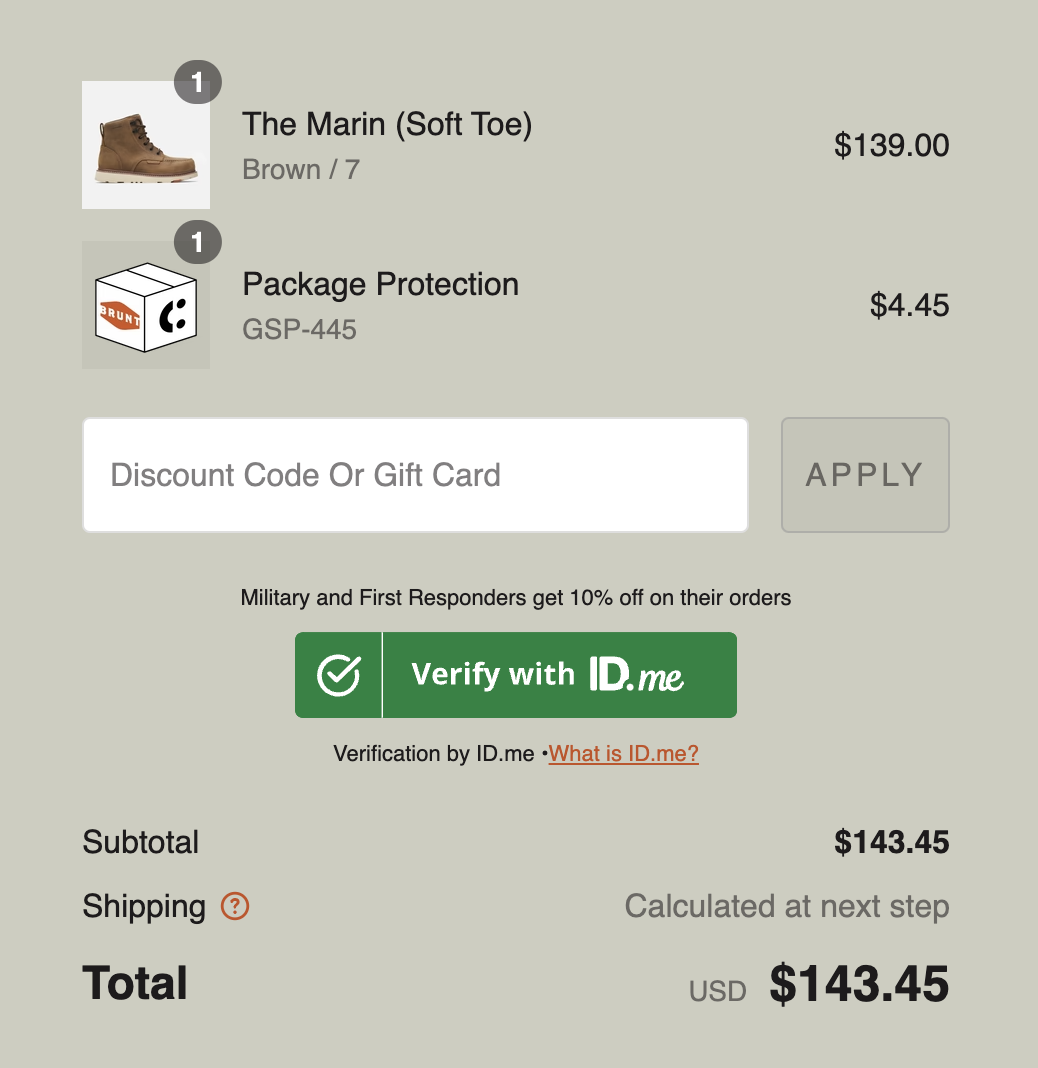The image size is (1038, 1068).
Task: Click the quantity badge on Package Protection
Action: point(197,242)
